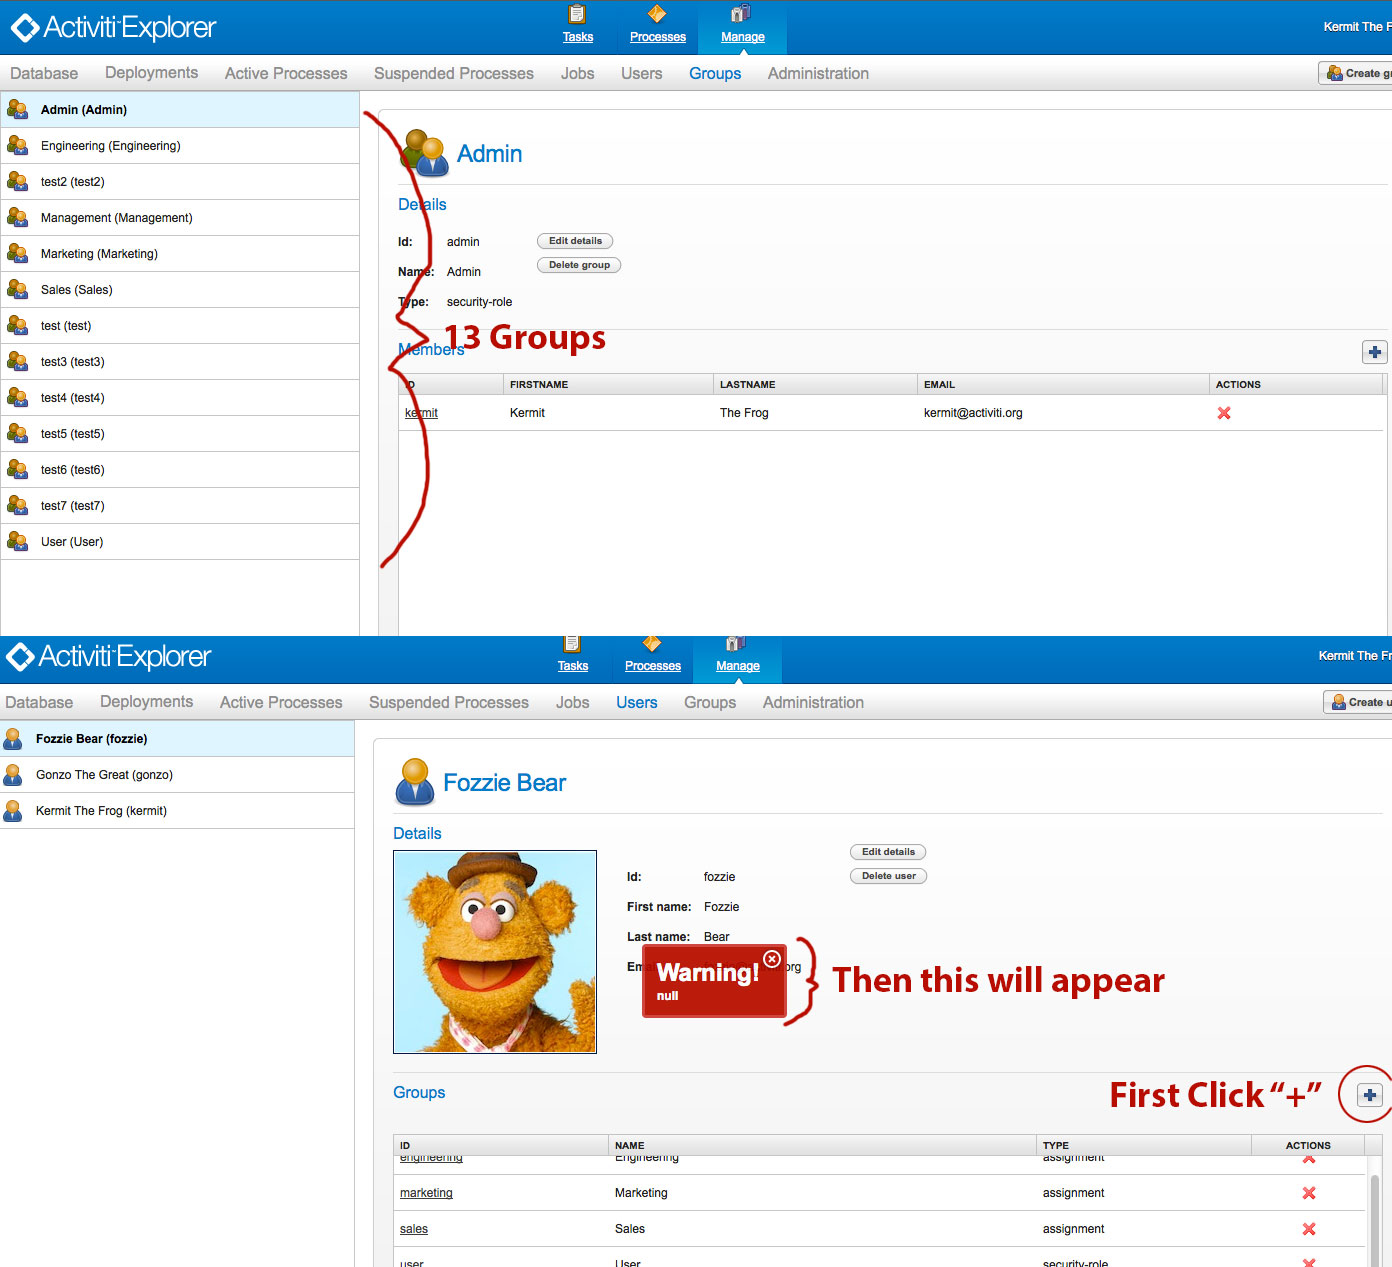
Task: Open the marketing group link in Fozzie's groups
Action: (x=426, y=1193)
